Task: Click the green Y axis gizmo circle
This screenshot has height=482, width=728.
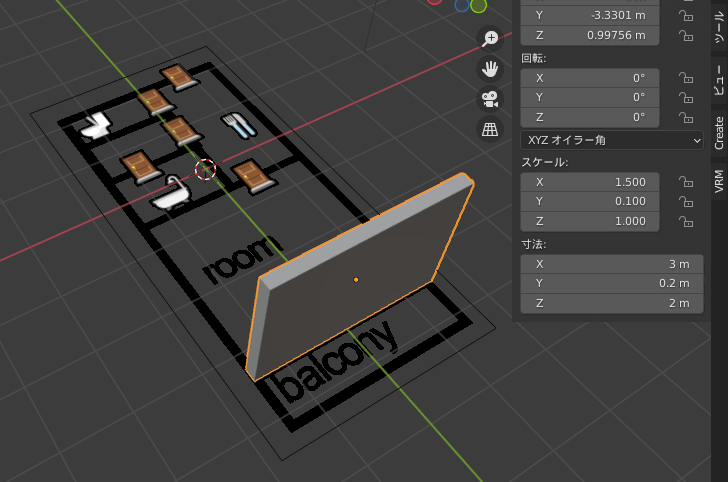Action: pyautogui.click(x=479, y=5)
